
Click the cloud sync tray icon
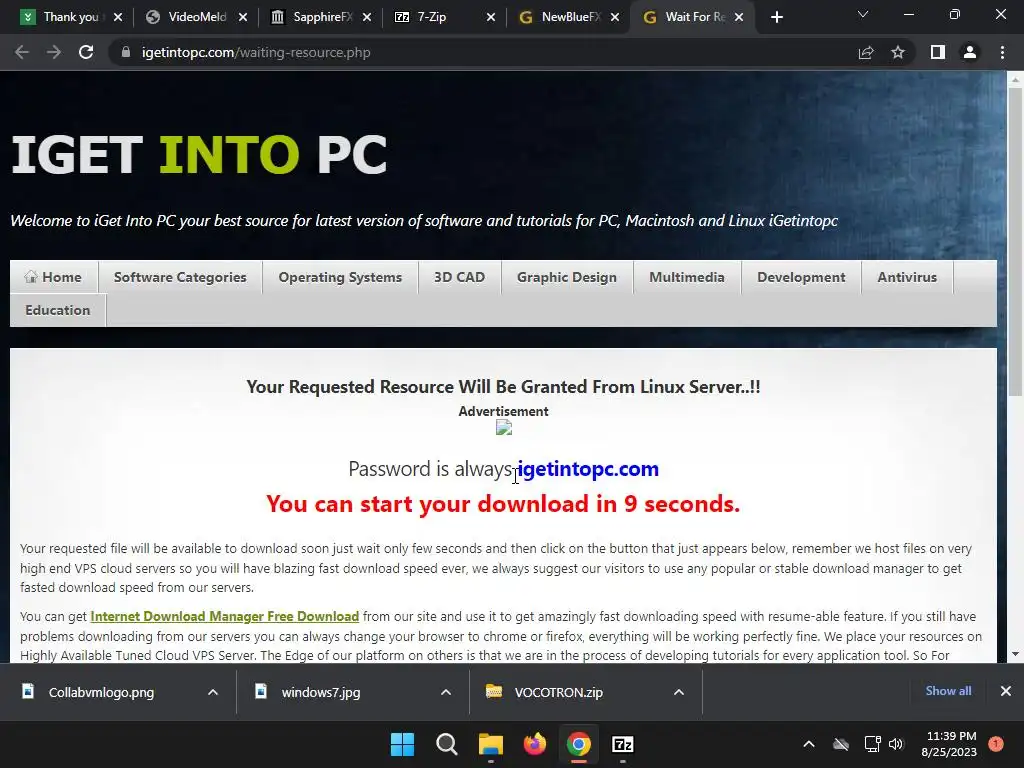pyautogui.click(x=841, y=744)
